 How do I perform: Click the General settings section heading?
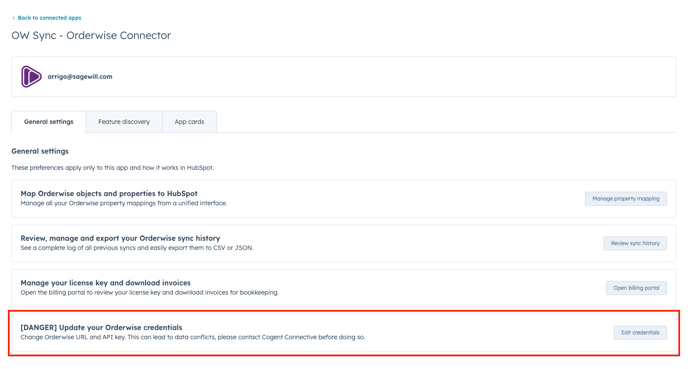(40, 151)
